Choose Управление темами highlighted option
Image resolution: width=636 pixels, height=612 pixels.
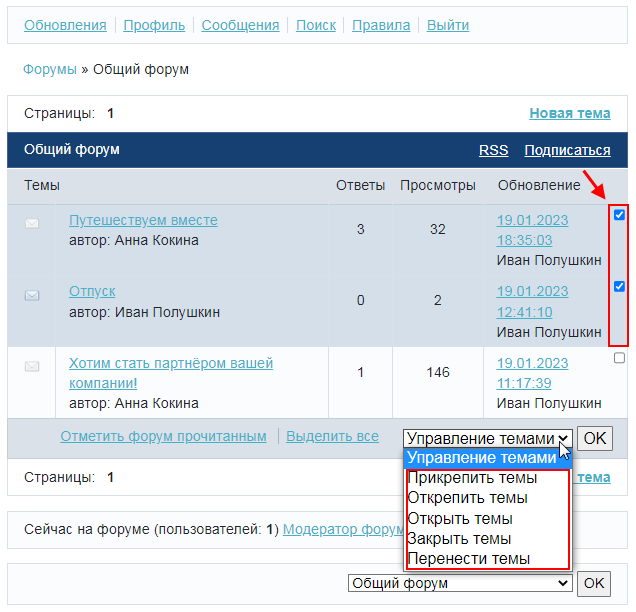click(x=488, y=458)
